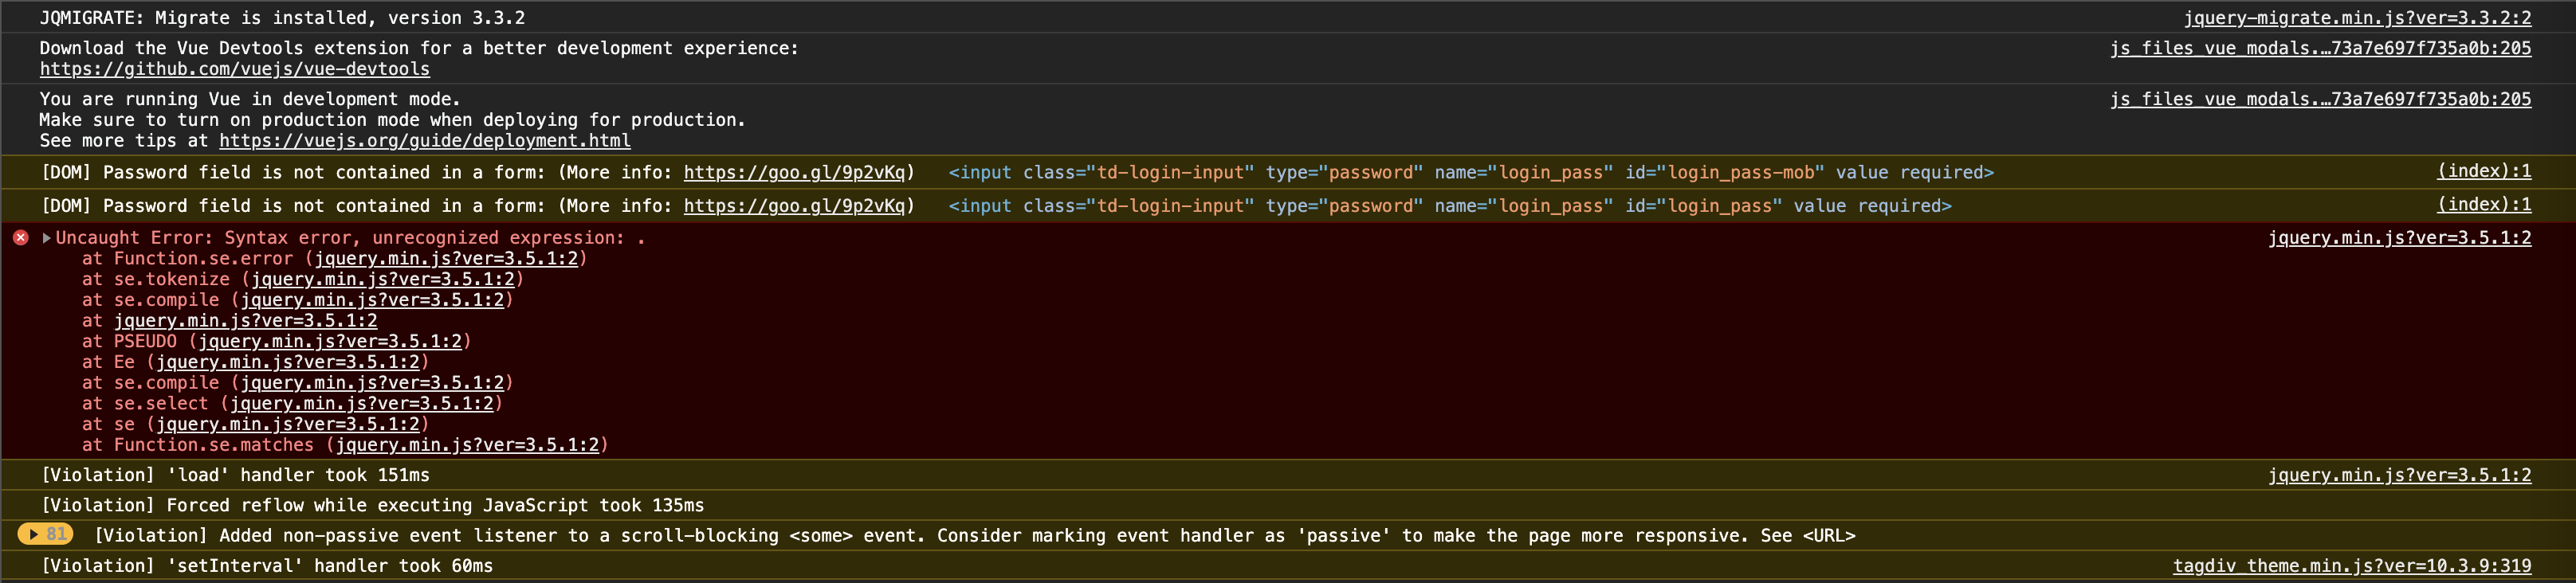Expand the 81 grouped violation messages badge
The width and height of the screenshot is (2576, 583).
click(x=46, y=535)
